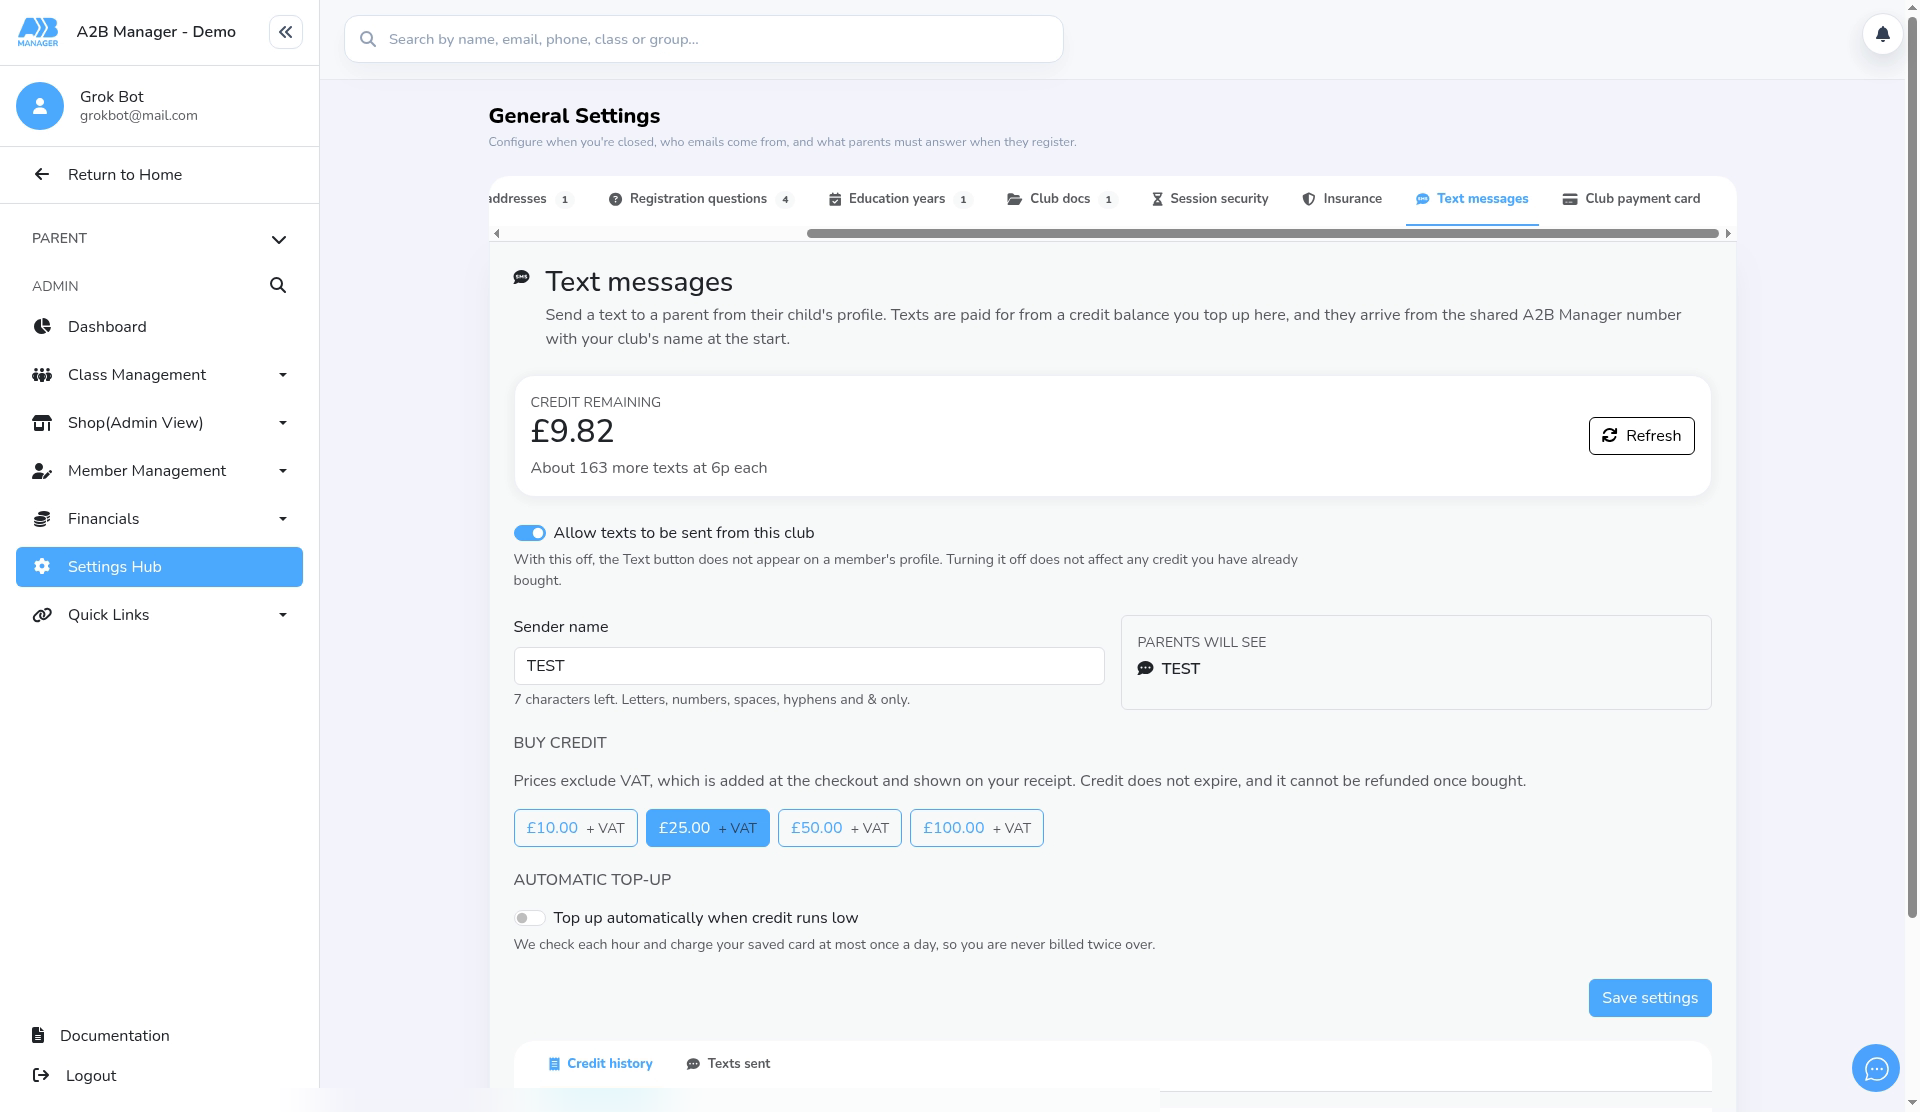Click the horizontal tab scrollbar thumb

coord(1263,233)
